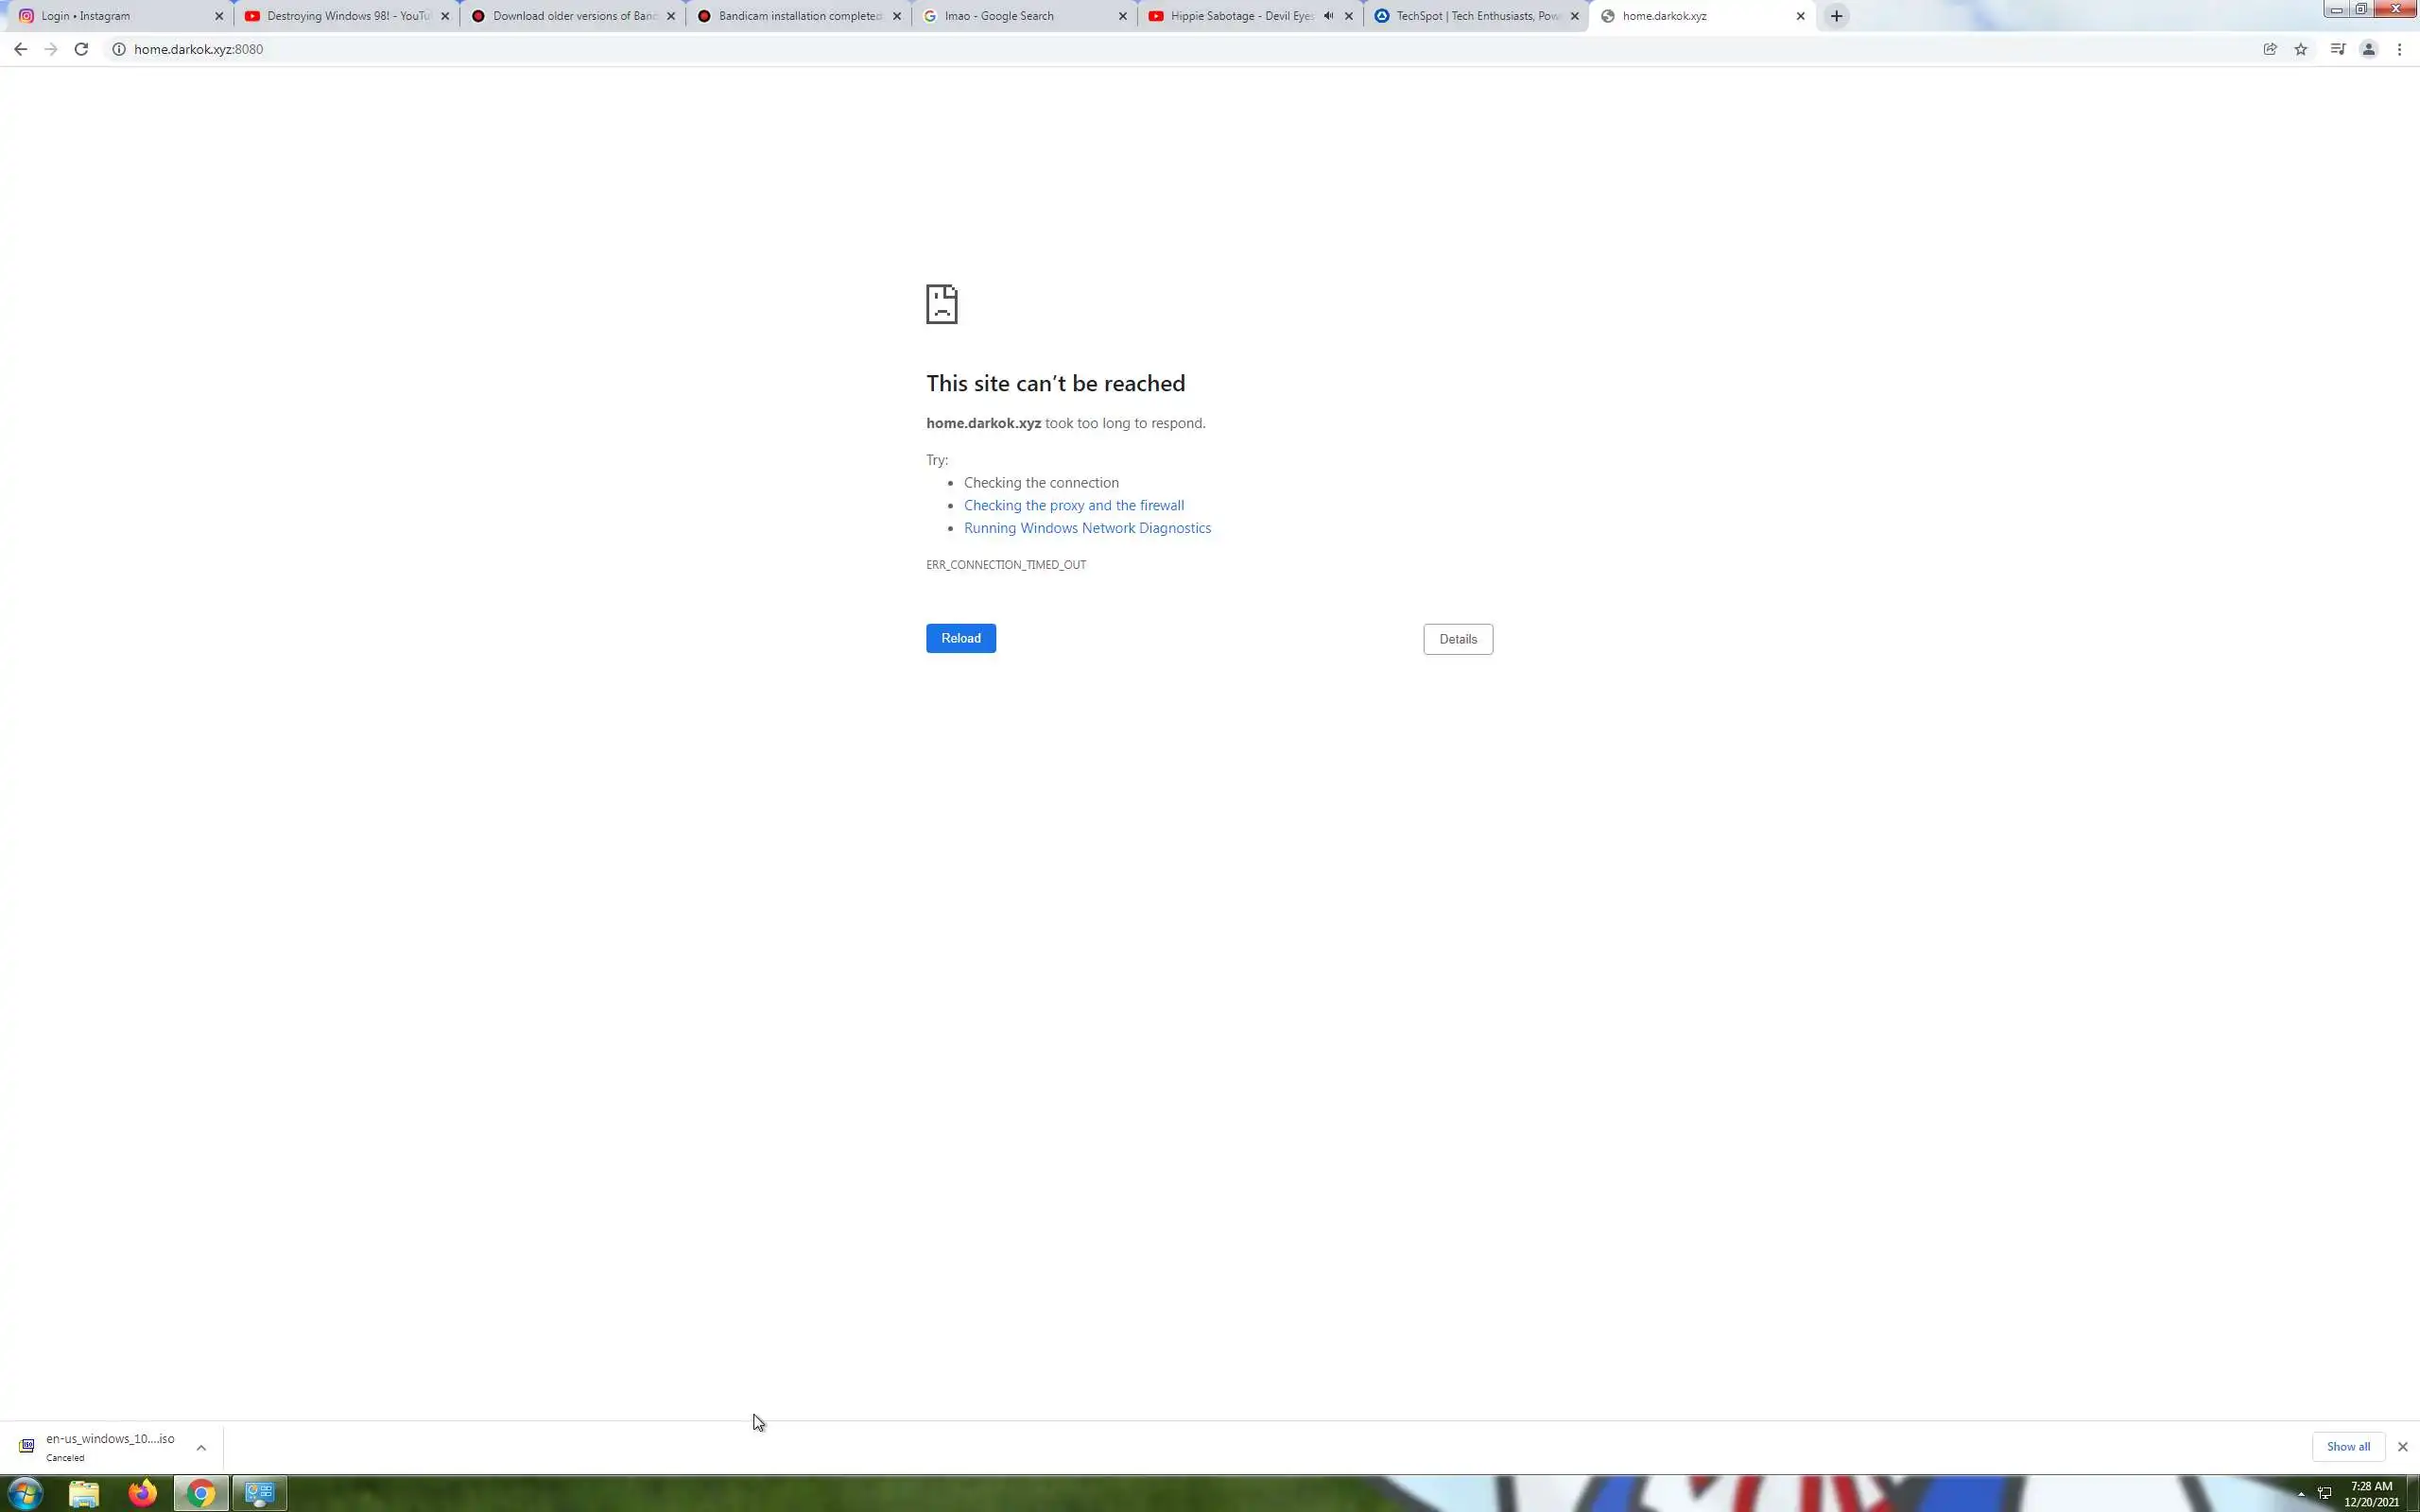This screenshot has height=1512, width=2420.
Task: Open Running Windows Network Diagnostics link
Action: coord(1087,528)
